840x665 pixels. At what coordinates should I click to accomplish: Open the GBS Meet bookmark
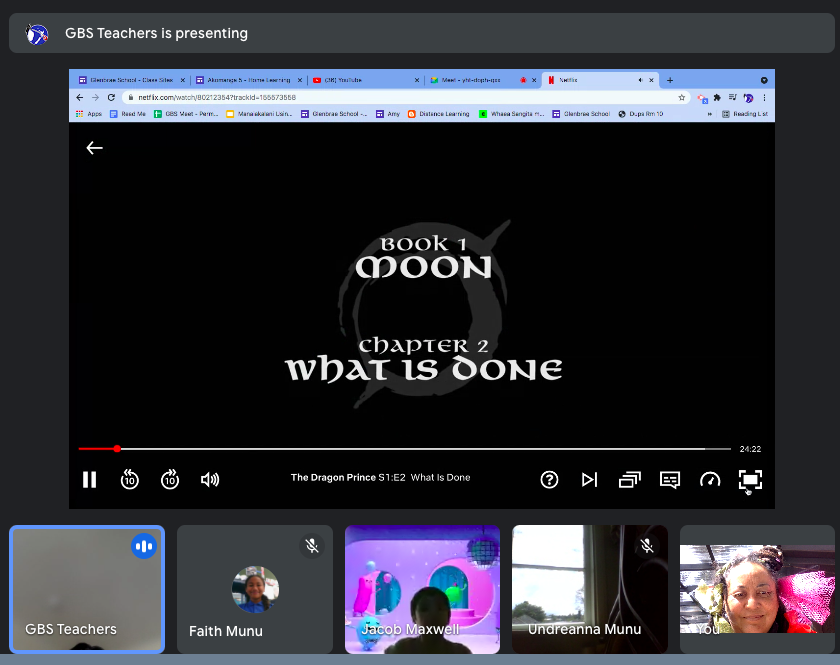tap(186, 114)
